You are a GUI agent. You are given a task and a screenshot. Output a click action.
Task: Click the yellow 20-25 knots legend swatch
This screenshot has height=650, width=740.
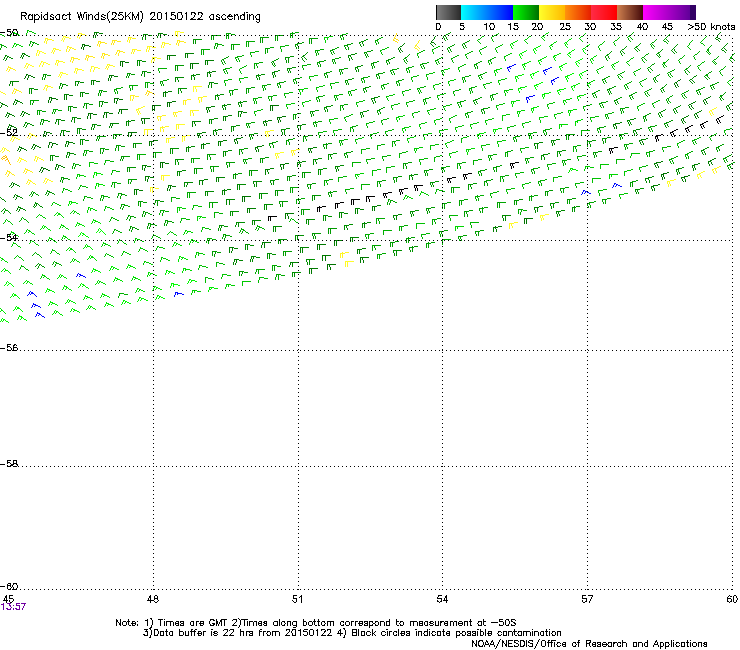552,12
